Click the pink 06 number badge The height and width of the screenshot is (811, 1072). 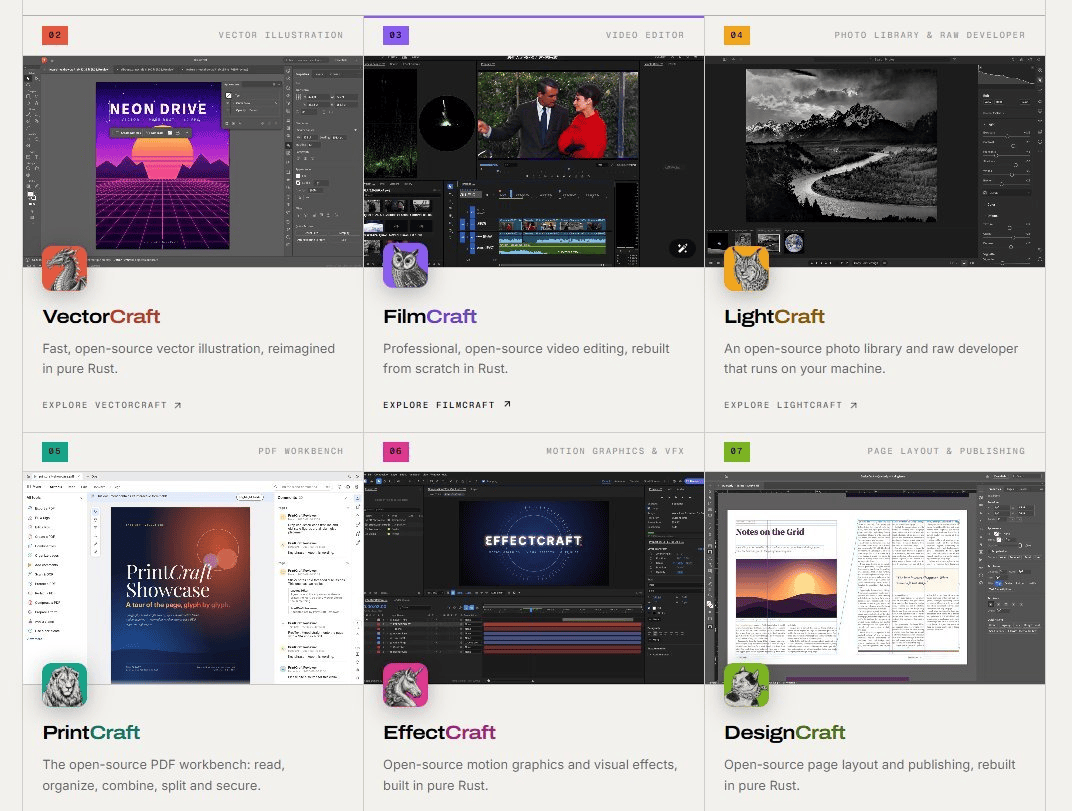(396, 451)
